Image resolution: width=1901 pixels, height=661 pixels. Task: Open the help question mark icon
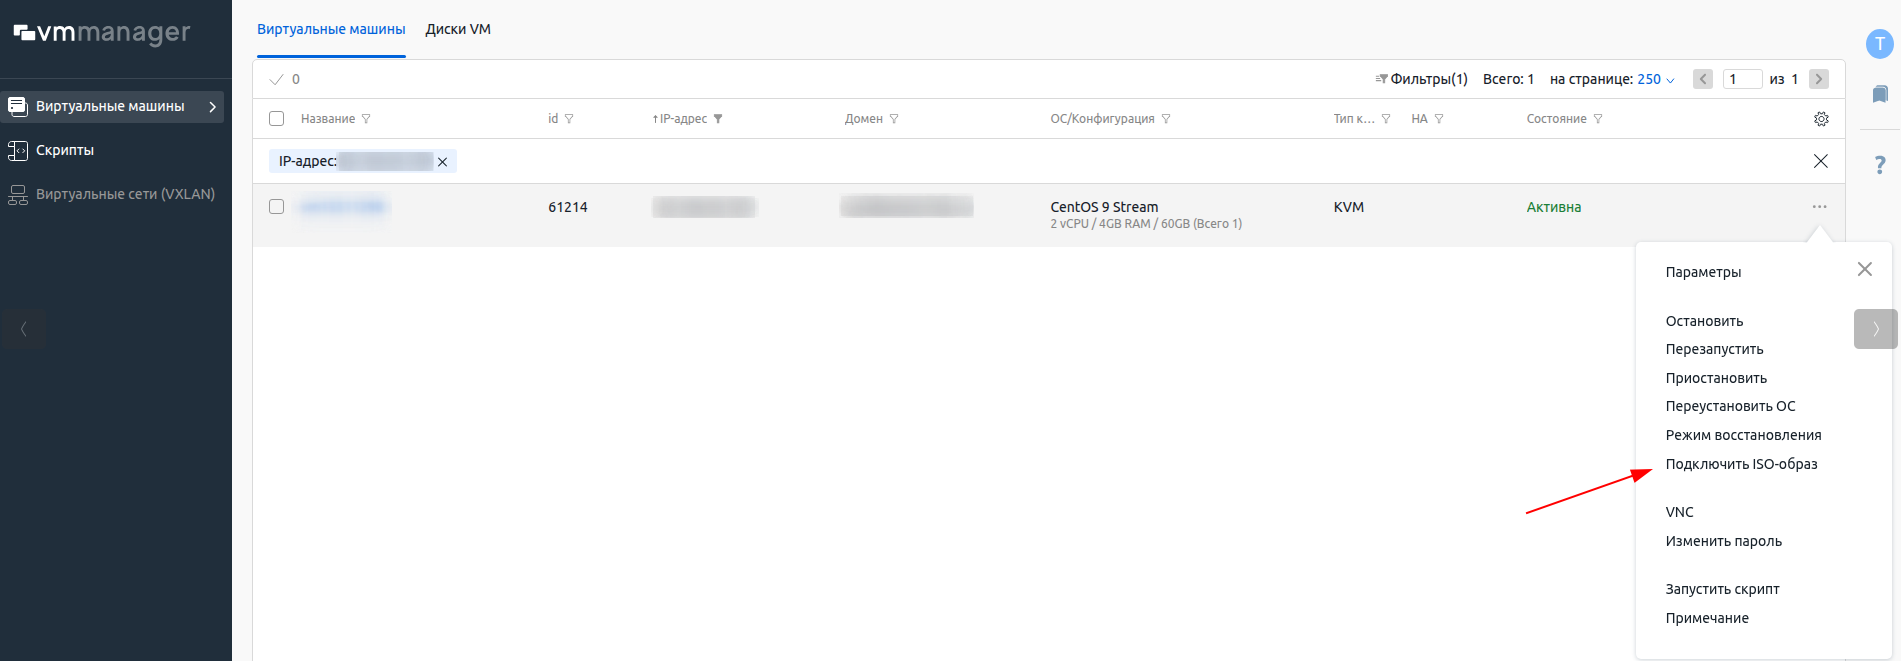pos(1880,165)
